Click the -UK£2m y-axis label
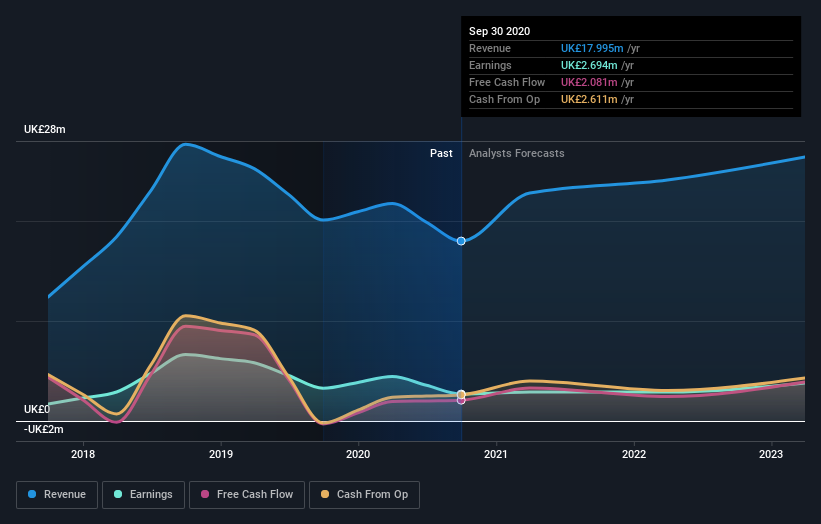 pyautogui.click(x=43, y=429)
